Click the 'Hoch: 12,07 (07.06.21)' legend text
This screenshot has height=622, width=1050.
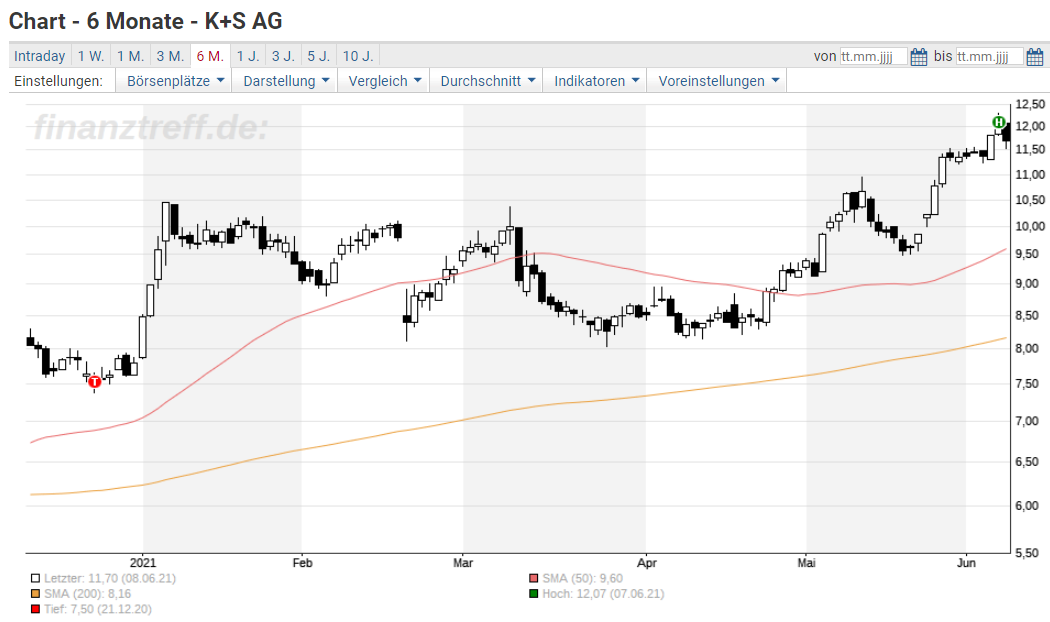point(603,594)
